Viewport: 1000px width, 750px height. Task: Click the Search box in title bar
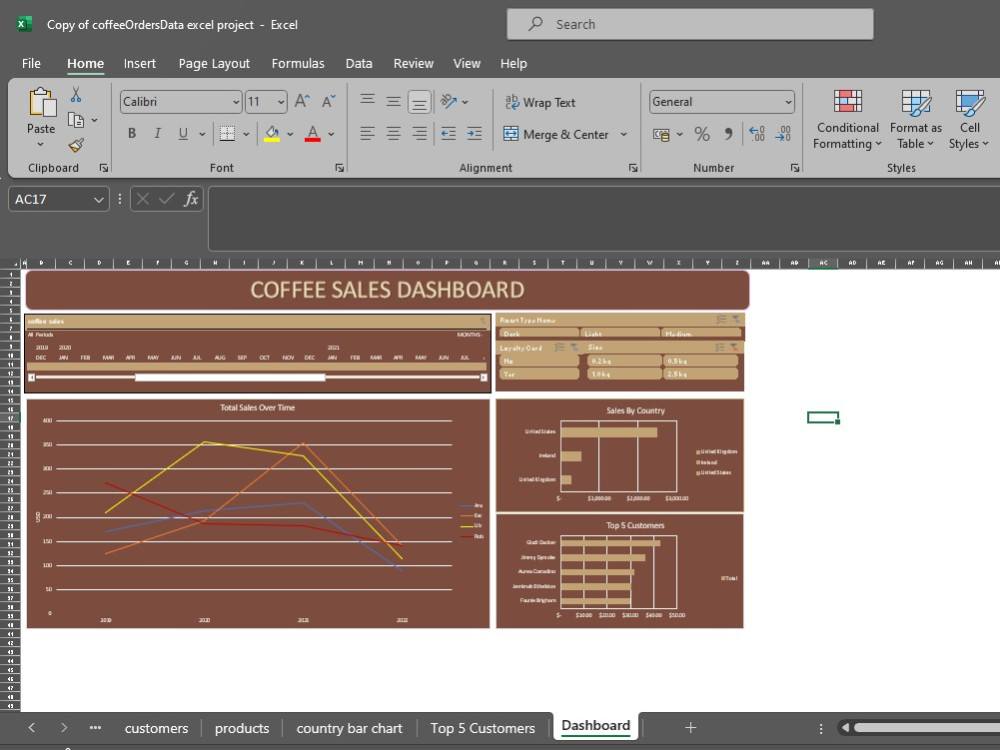690,24
